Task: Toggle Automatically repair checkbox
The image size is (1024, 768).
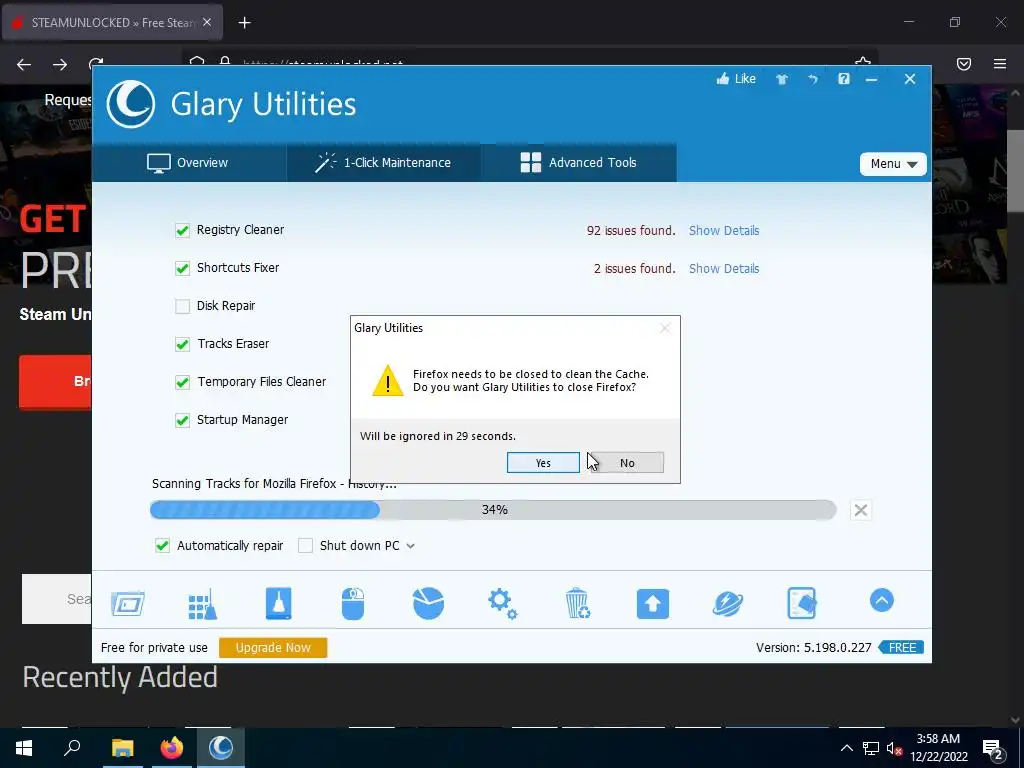Action: tap(162, 545)
